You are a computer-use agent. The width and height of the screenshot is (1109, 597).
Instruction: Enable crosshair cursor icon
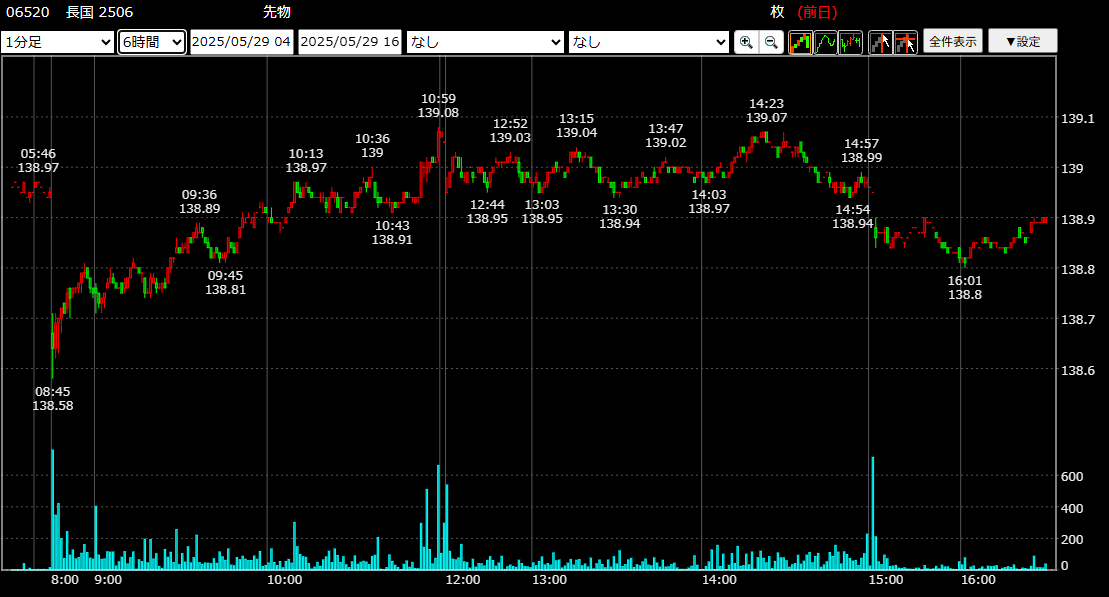tap(905, 42)
